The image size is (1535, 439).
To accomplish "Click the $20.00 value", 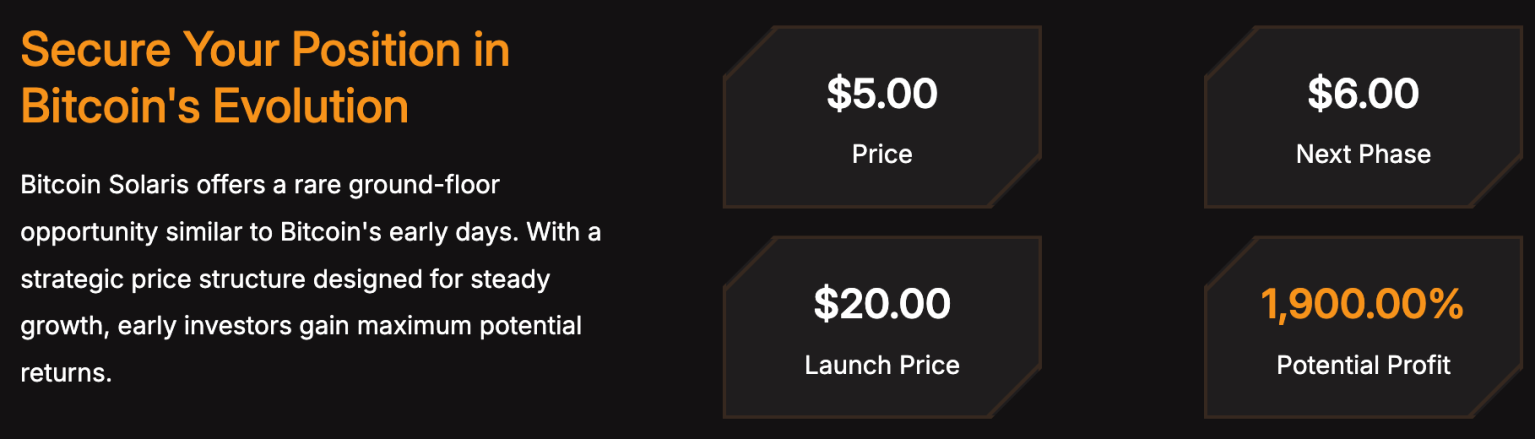I will click(x=882, y=304).
